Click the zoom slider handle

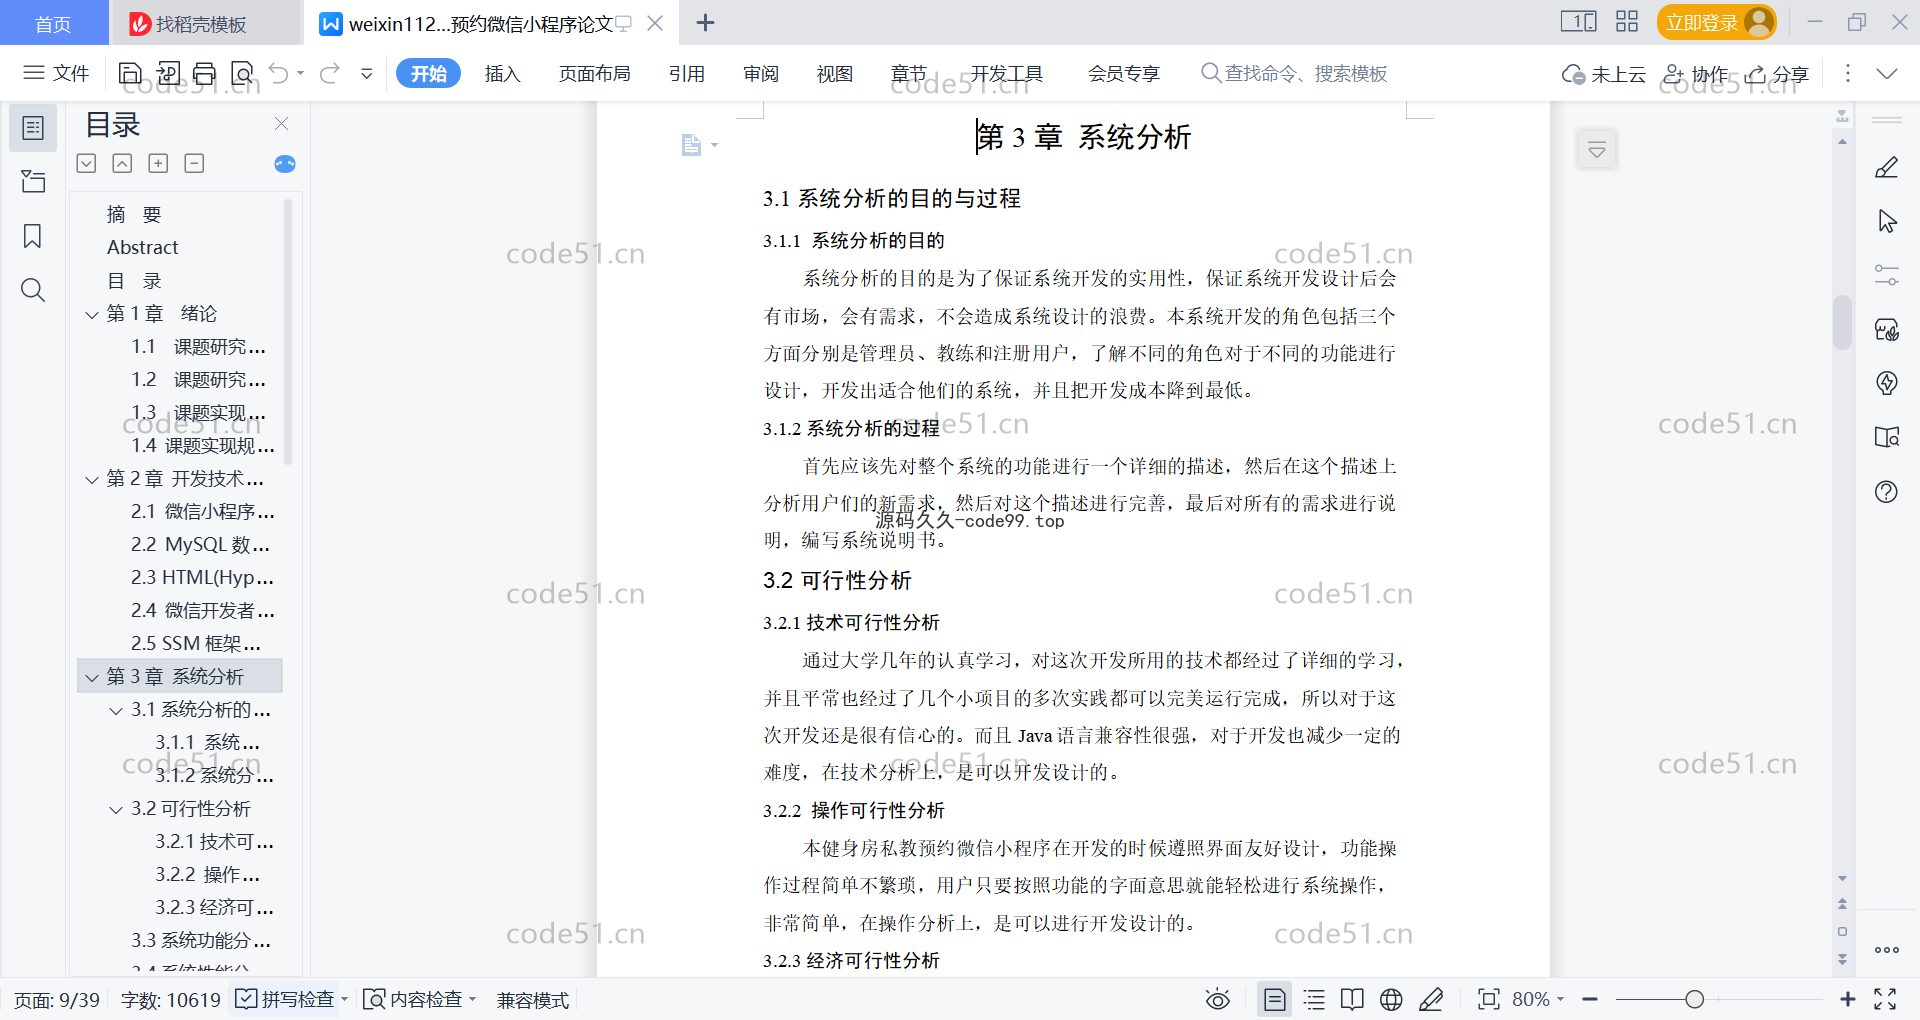tap(1694, 999)
